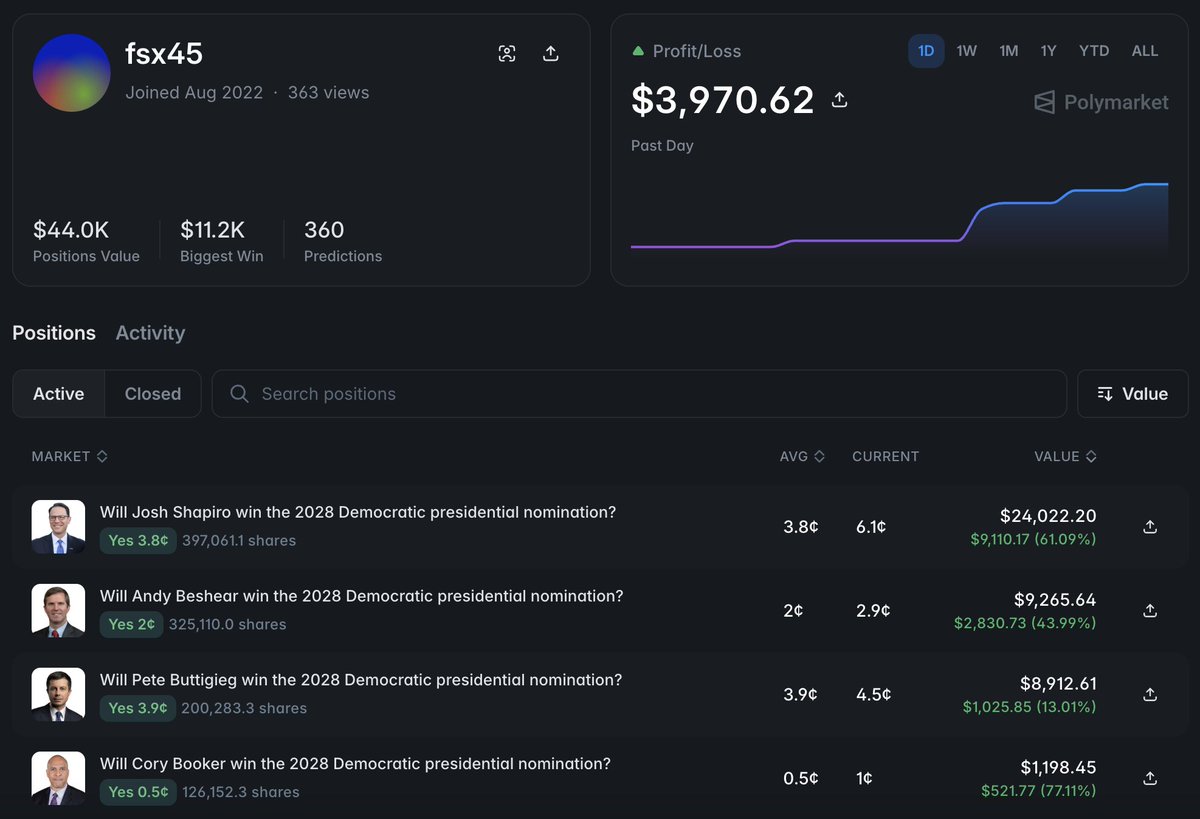
Task: Select the 1Y time range
Action: coord(1048,51)
